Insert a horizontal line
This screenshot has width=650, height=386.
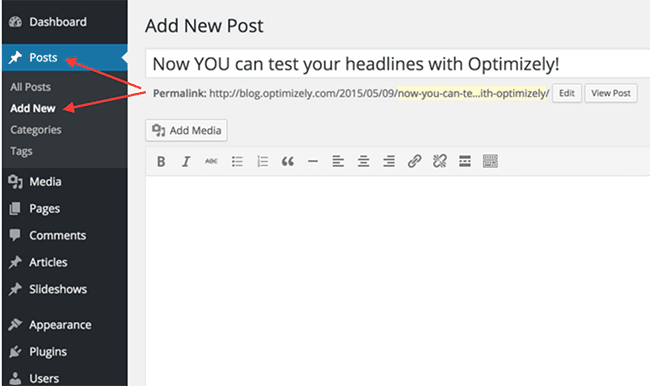pyautogui.click(x=313, y=161)
